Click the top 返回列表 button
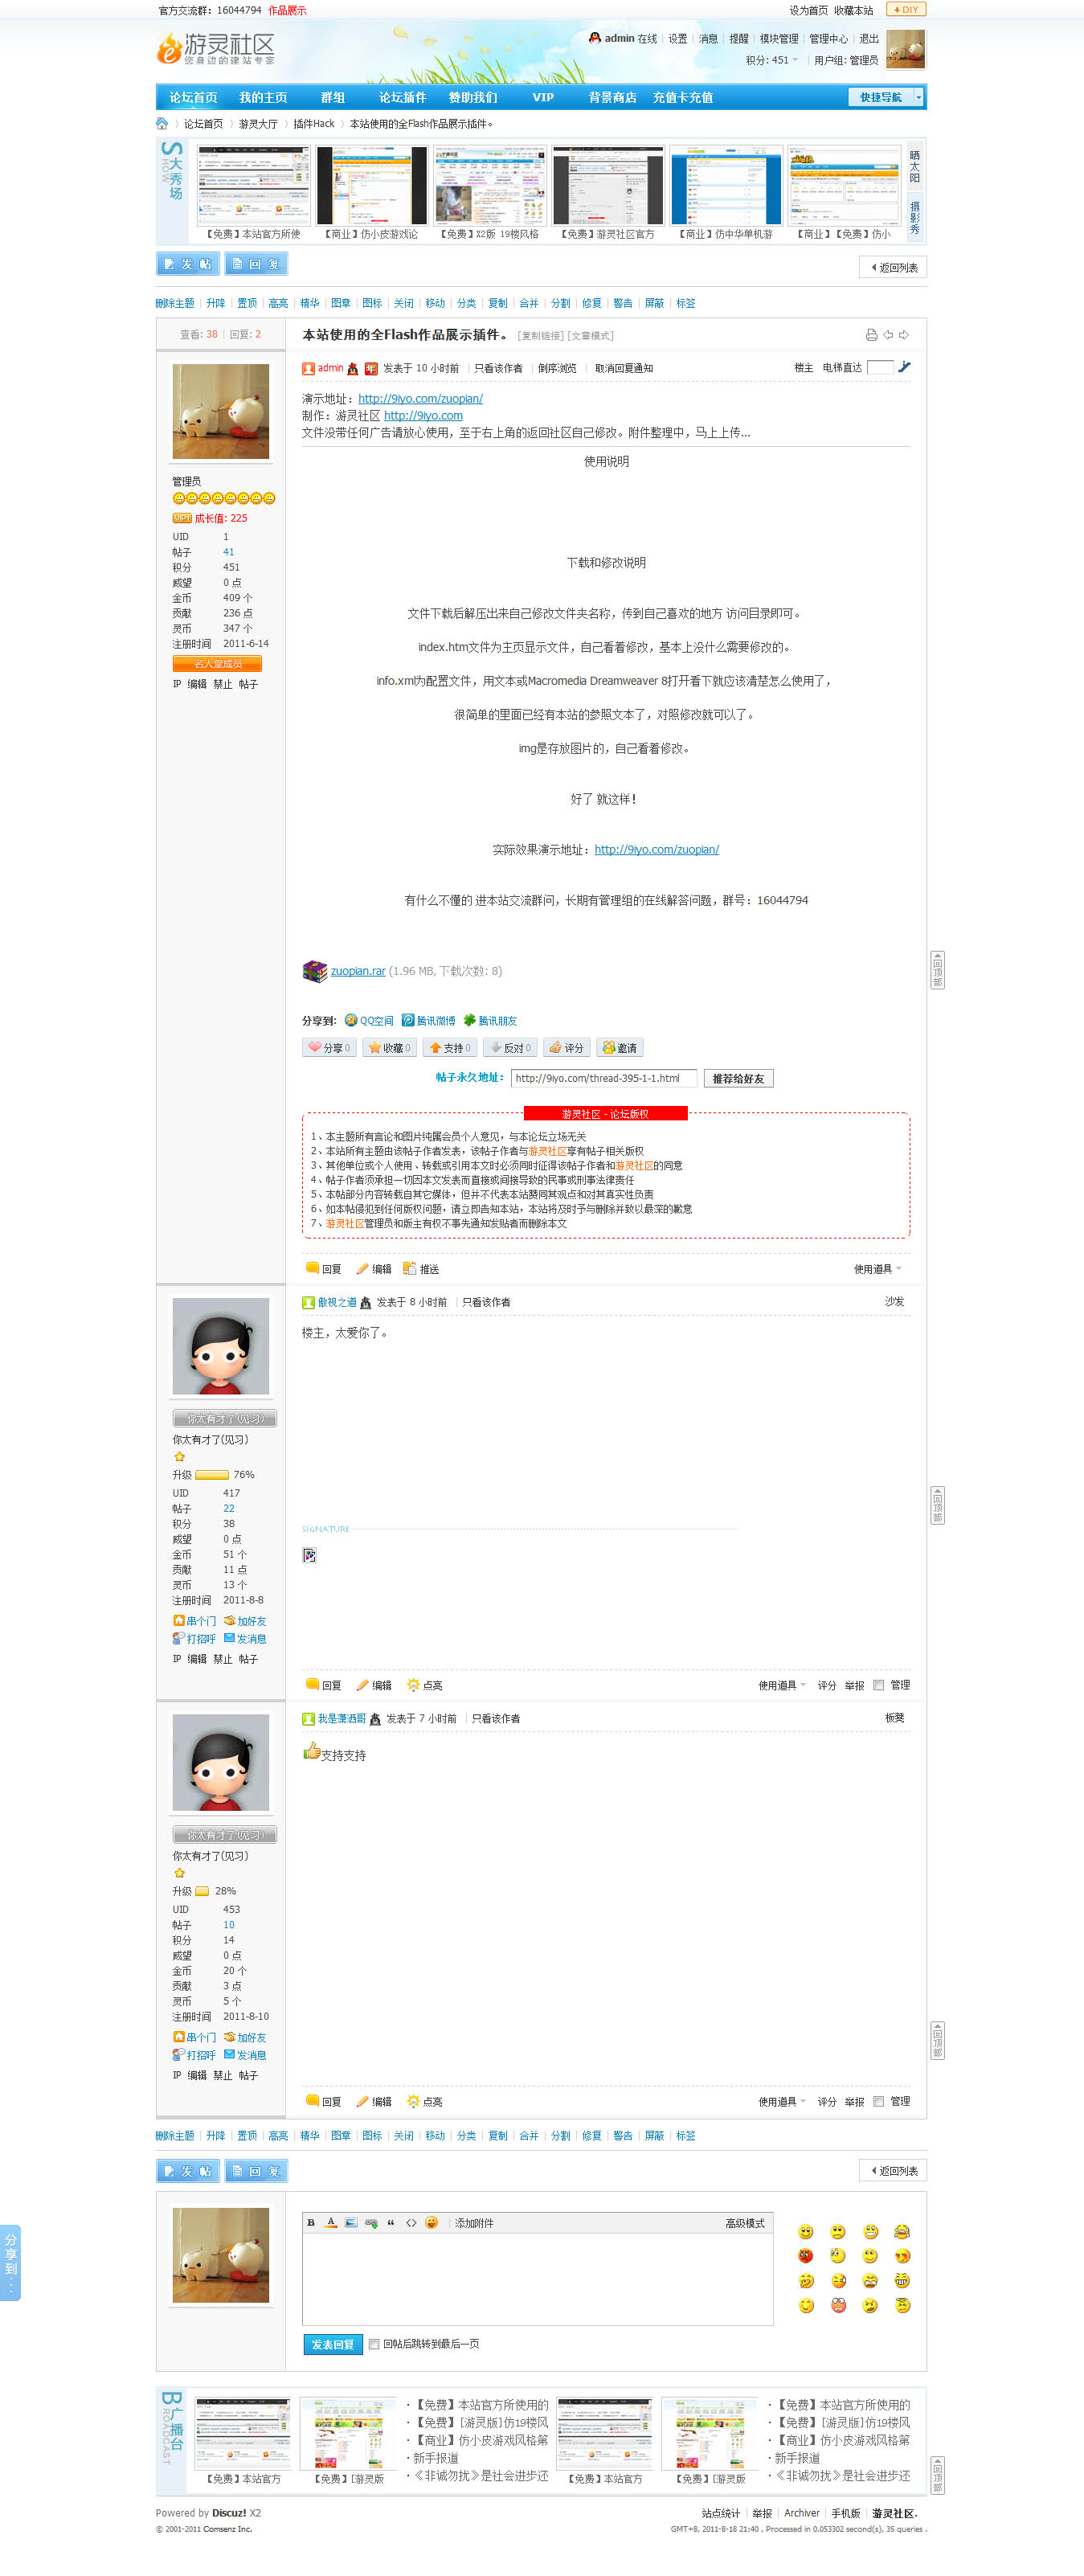The image size is (1084, 2576). click(x=893, y=267)
